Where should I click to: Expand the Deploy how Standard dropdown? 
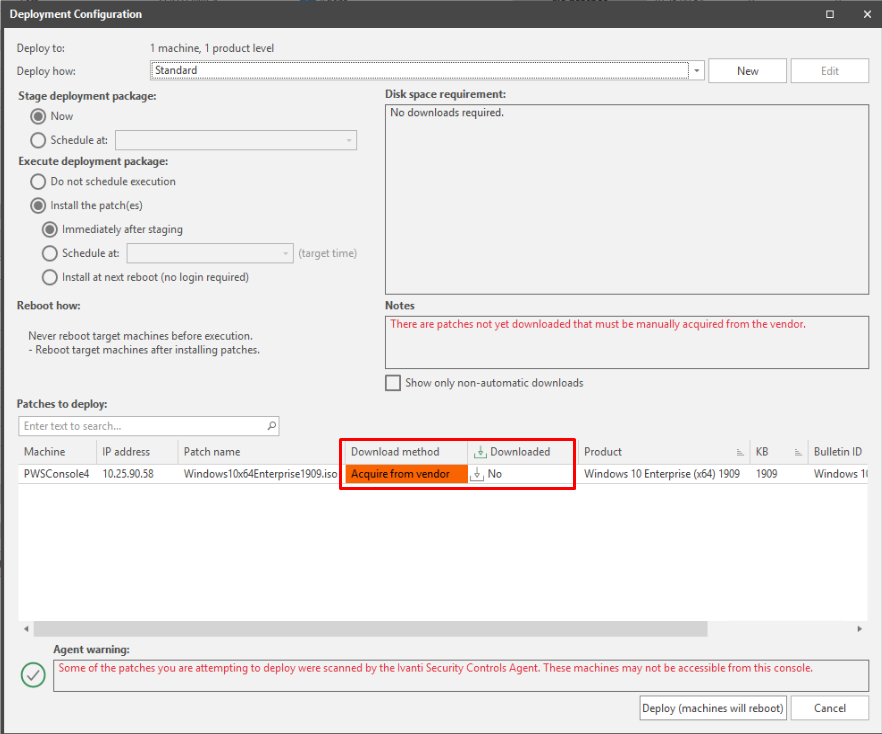(697, 71)
